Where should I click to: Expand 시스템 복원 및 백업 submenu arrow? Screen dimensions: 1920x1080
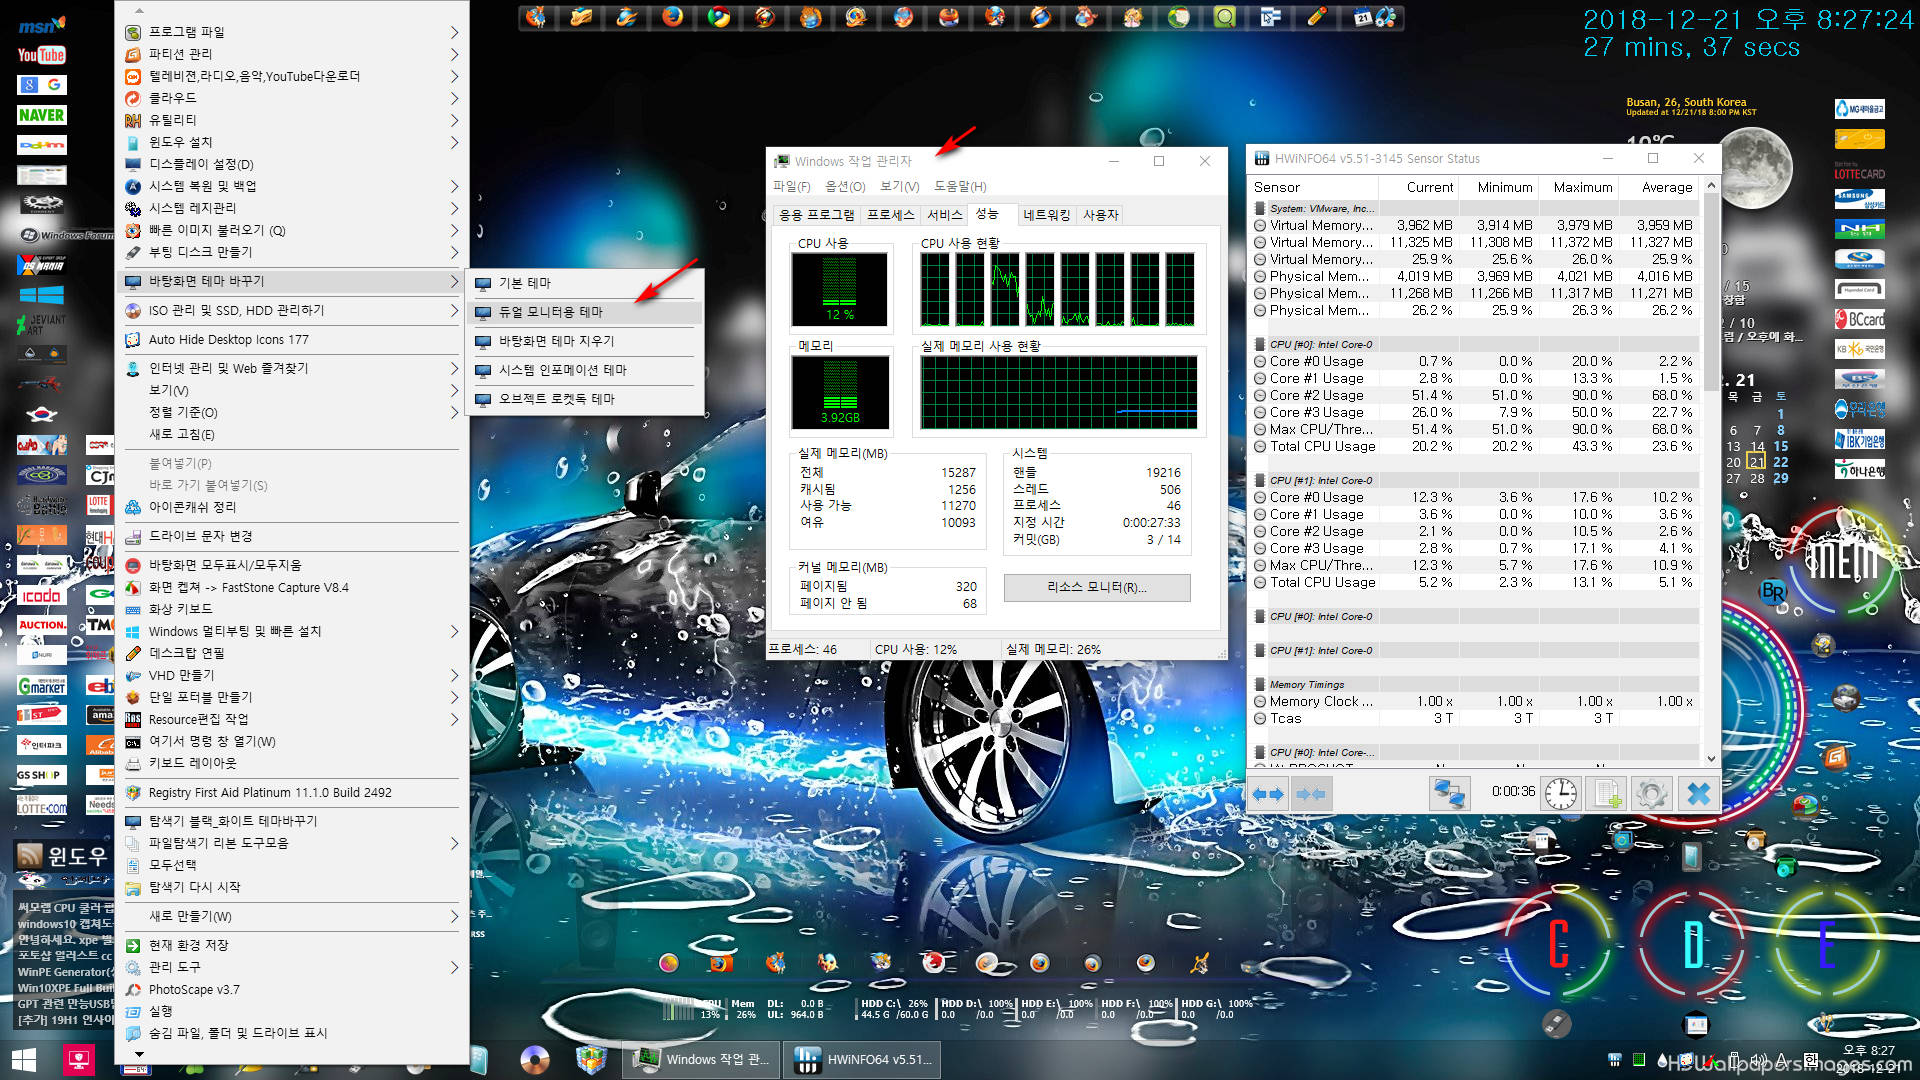click(454, 186)
